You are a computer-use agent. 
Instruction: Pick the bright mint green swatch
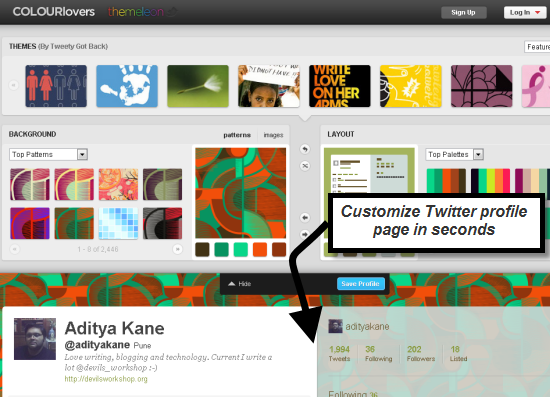click(241, 250)
